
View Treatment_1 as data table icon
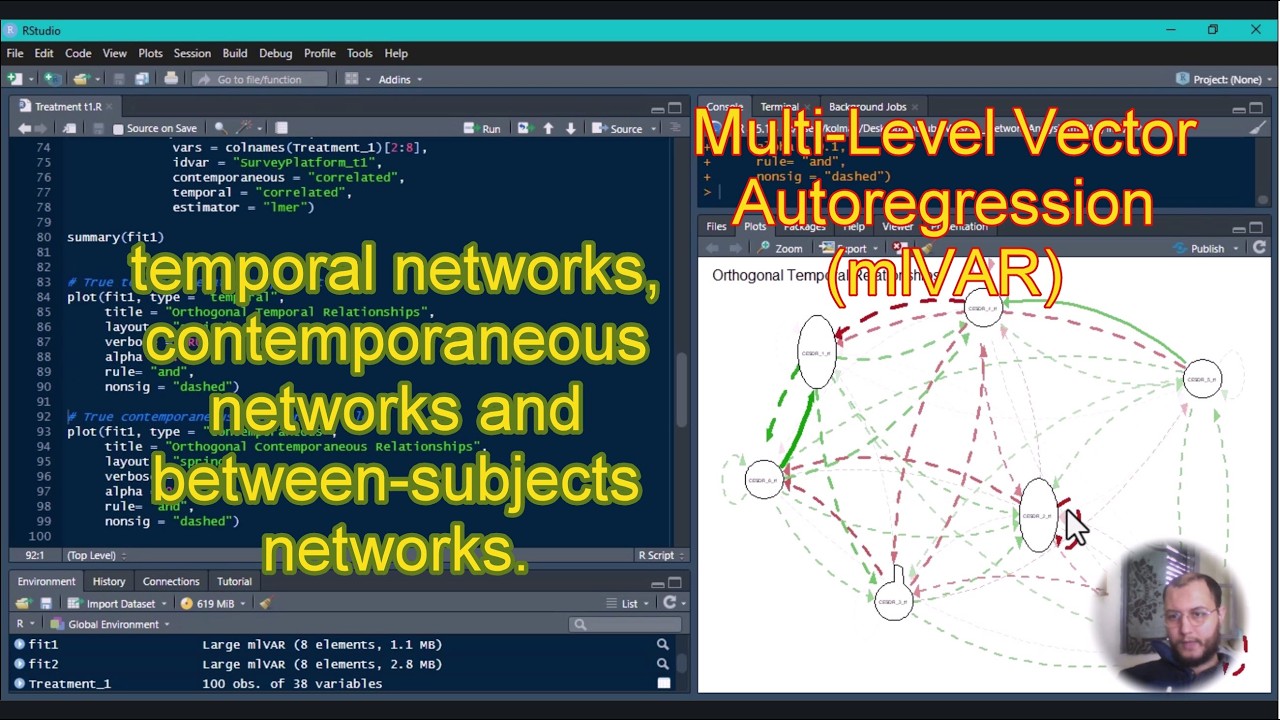(663, 684)
